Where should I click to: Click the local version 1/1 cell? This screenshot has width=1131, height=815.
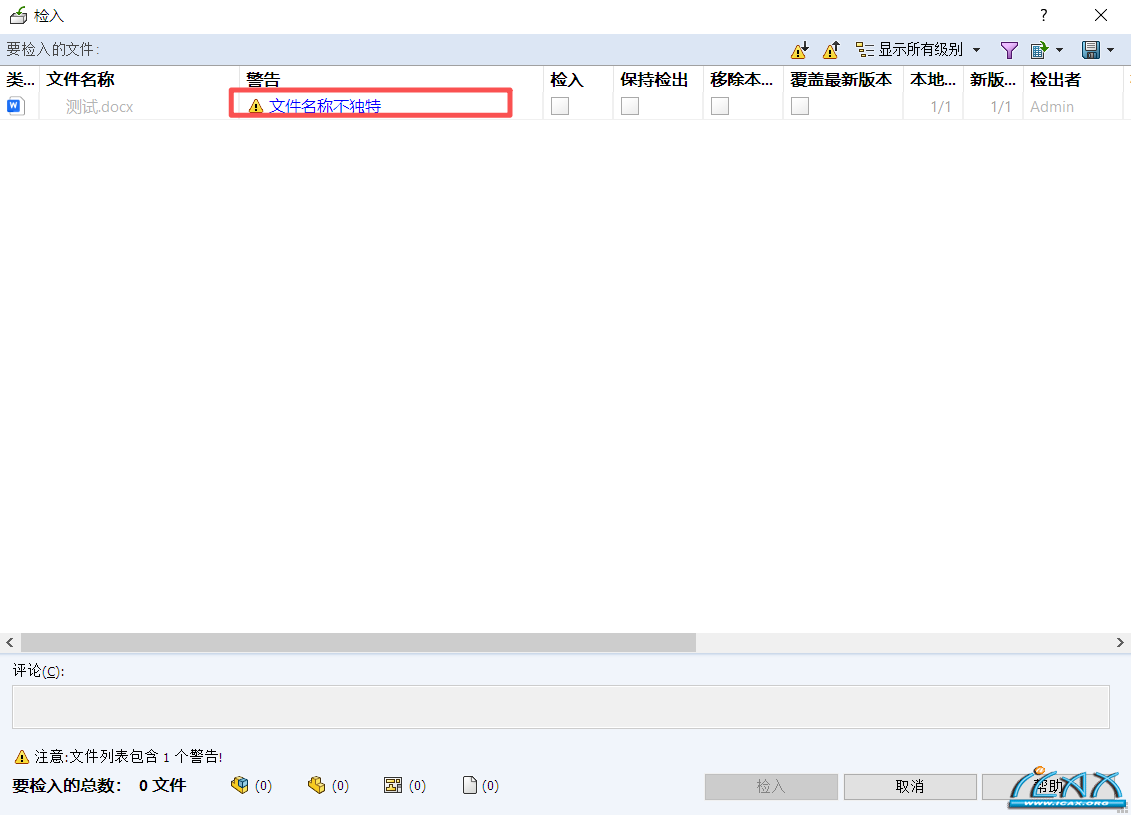click(941, 107)
